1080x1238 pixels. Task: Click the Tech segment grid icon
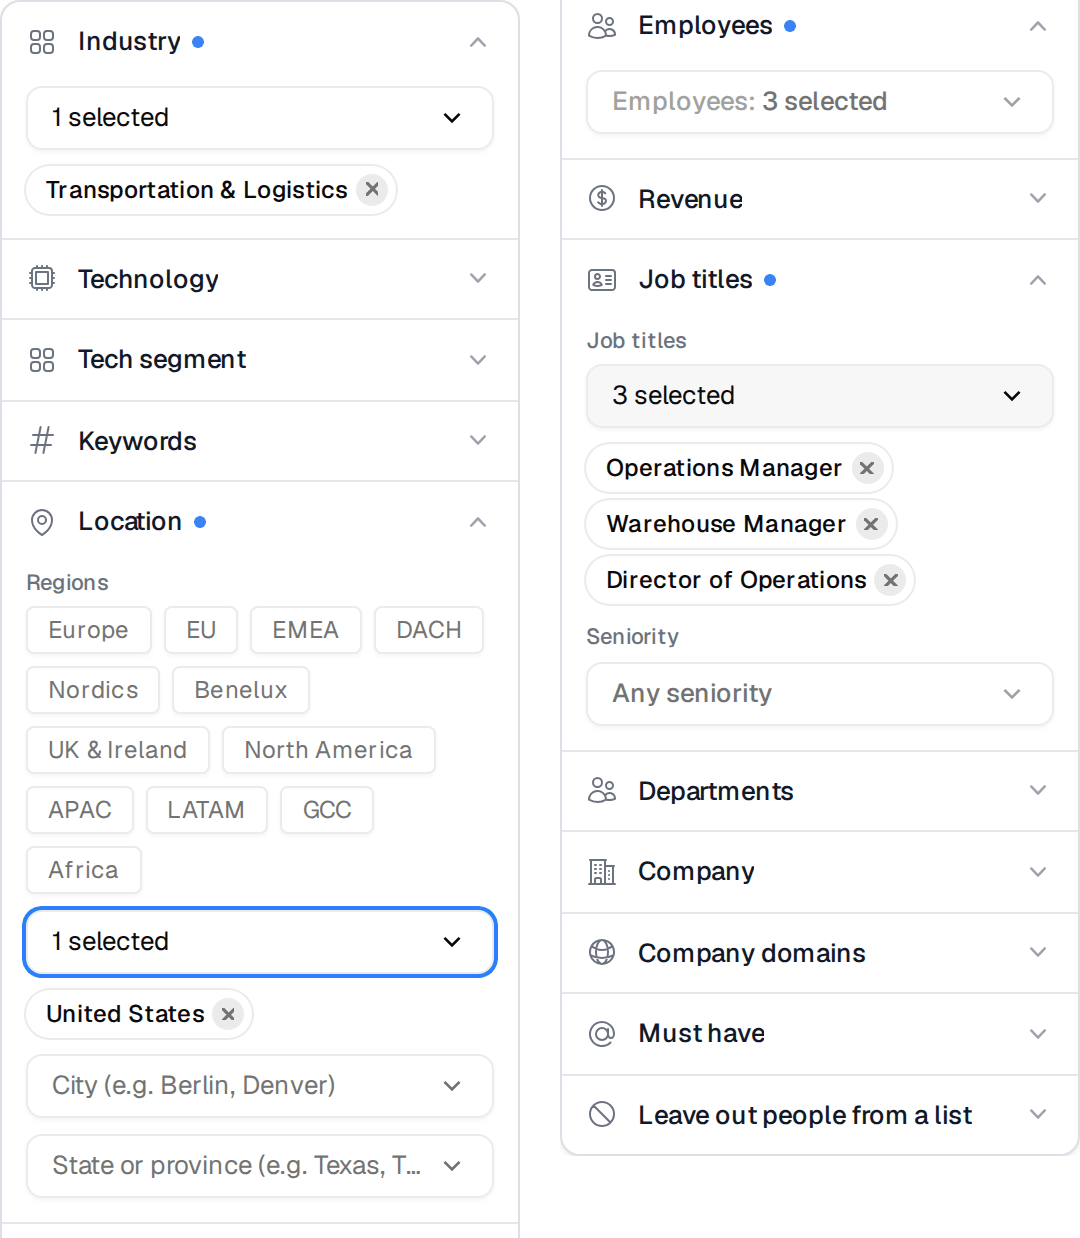(x=42, y=360)
